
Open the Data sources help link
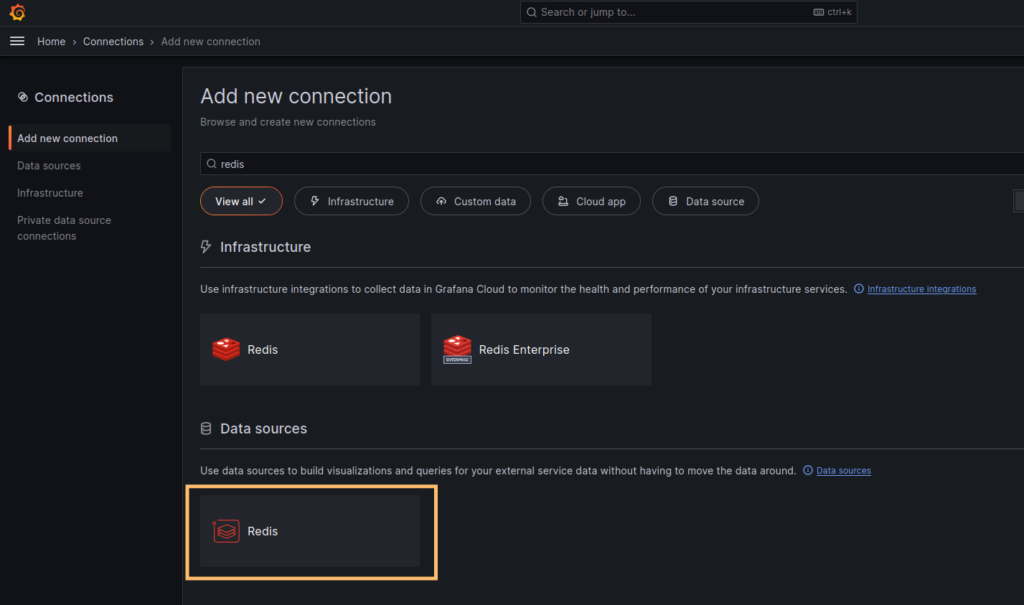[x=843, y=470]
